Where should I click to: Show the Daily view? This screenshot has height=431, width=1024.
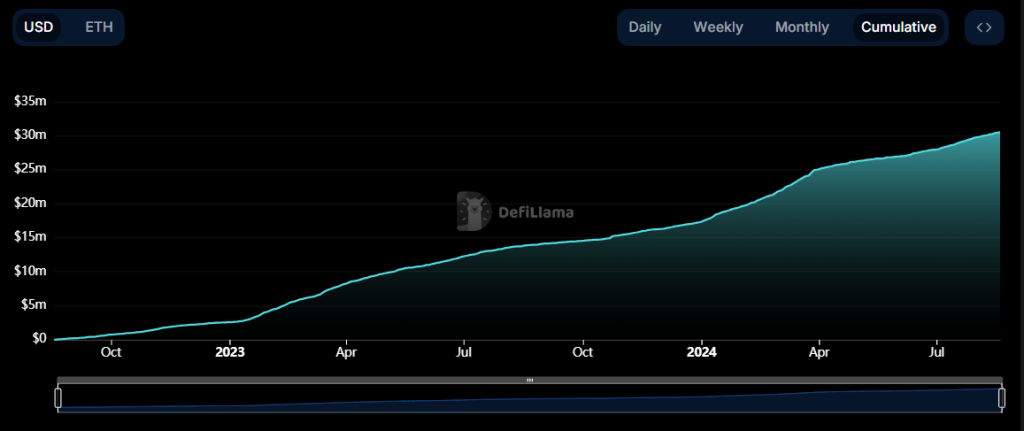click(645, 27)
